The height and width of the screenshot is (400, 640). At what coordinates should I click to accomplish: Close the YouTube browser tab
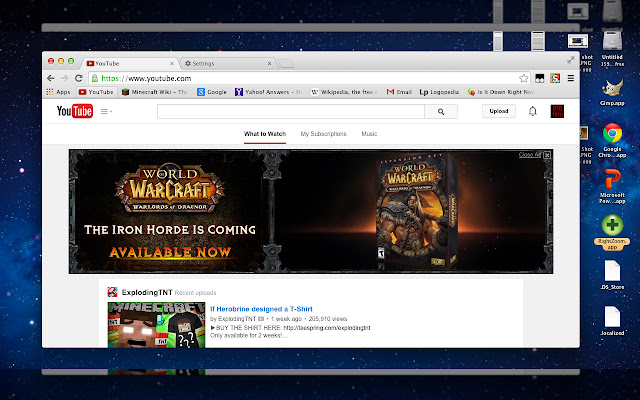pyautogui.click(x=172, y=63)
